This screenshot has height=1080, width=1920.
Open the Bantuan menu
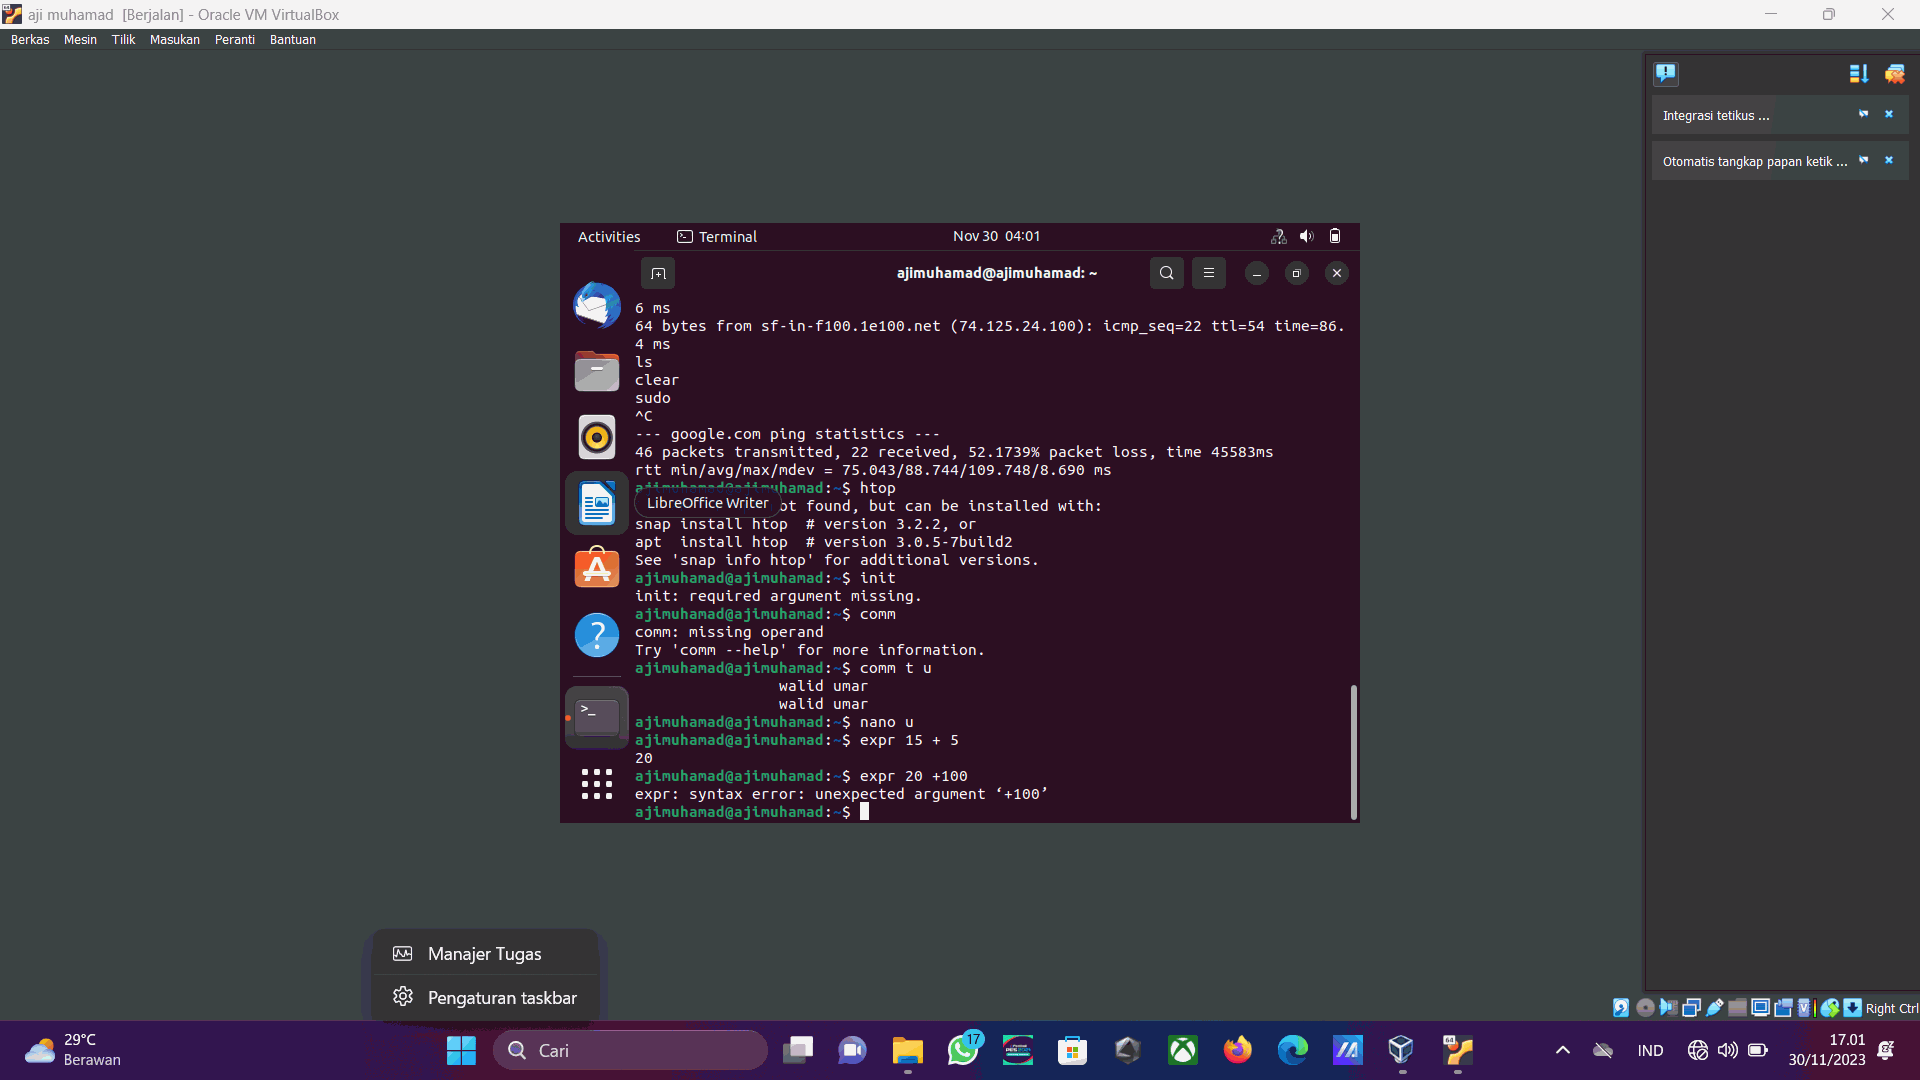(x=293, y=40)
